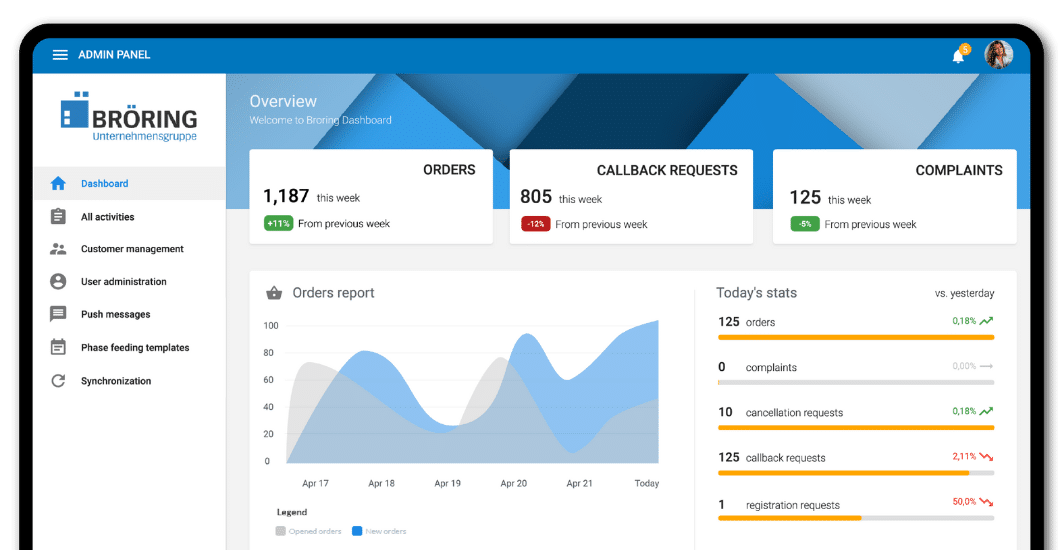Click the Apr 19 axis label
The width and height of the screenshot is (1058, 550).
click(x=447, y=483)
